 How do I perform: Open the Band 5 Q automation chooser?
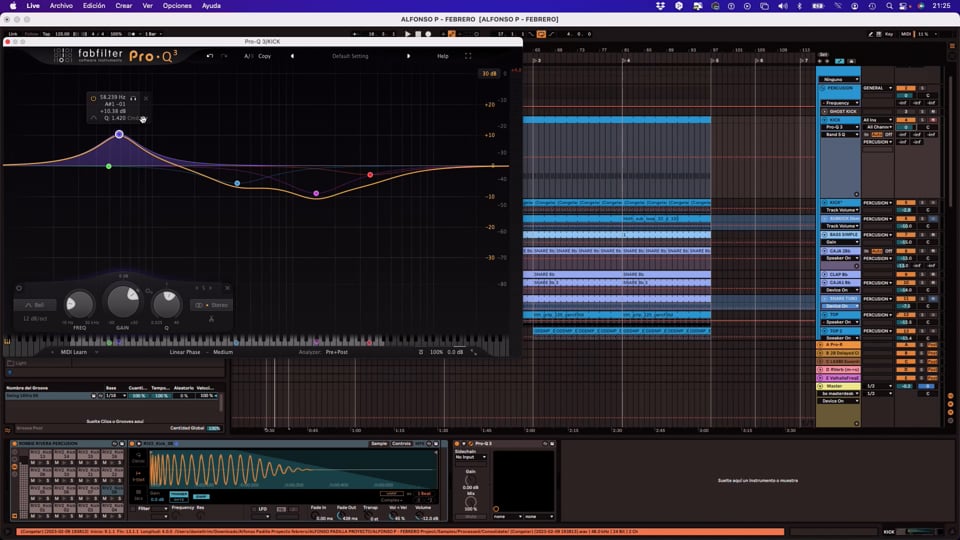pos(840,135)
